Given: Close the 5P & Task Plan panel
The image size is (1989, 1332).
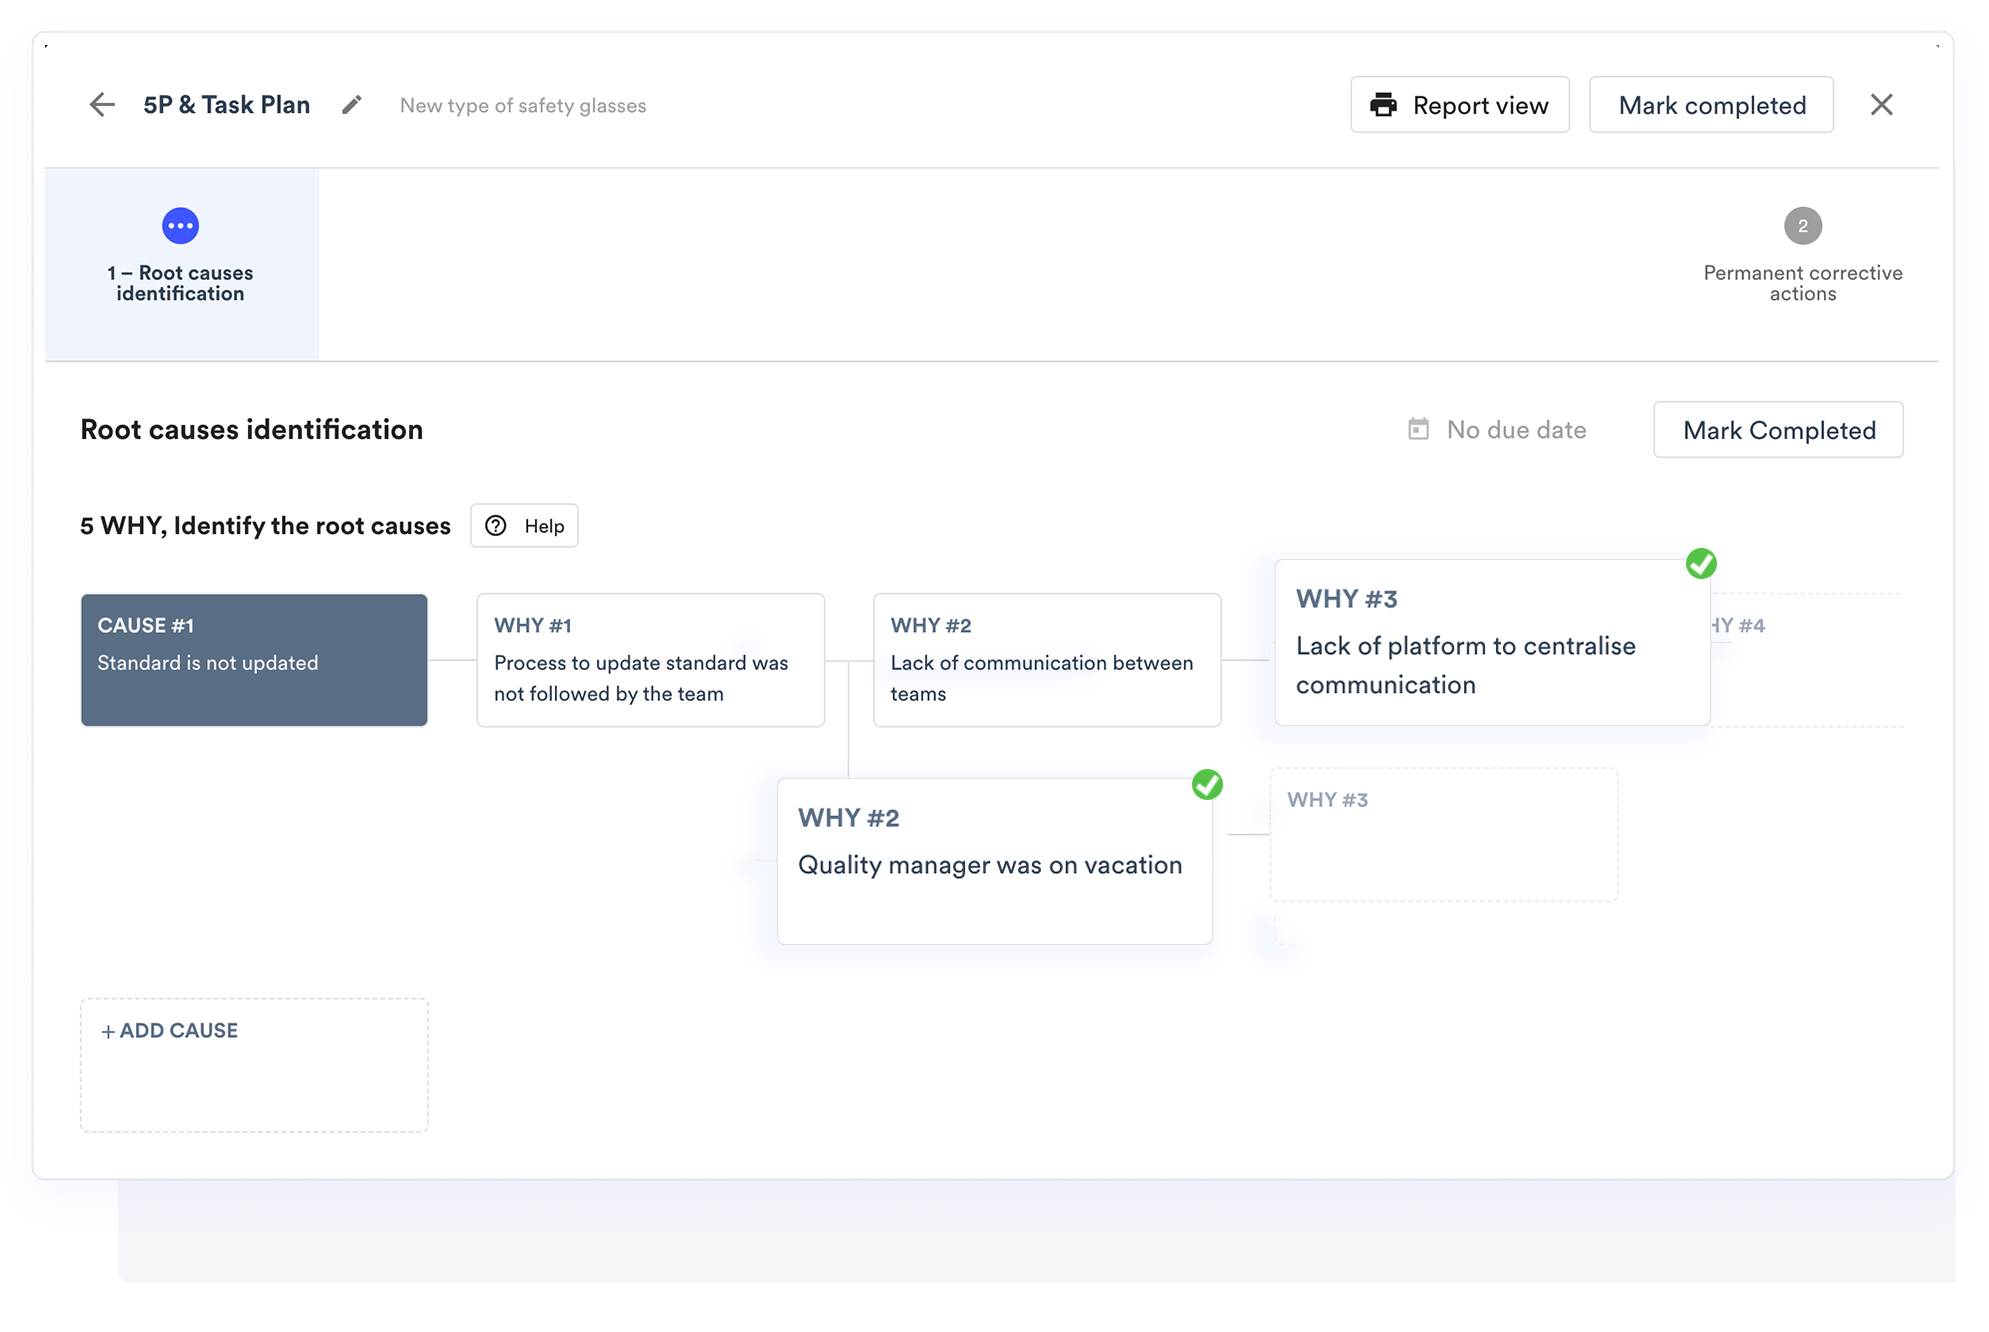Looking at the screenshot, I should [x=1881, y=105].
